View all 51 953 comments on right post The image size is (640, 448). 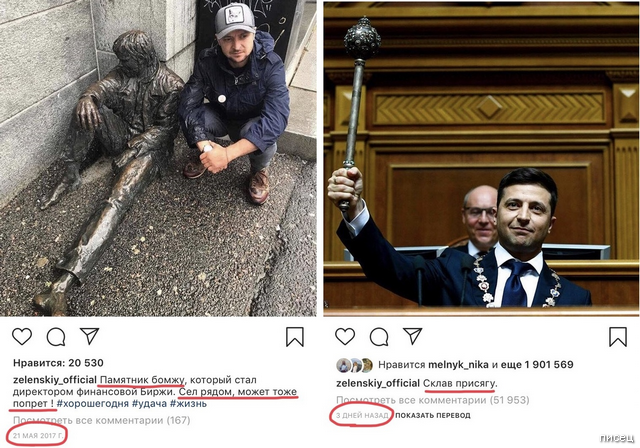[x=433, y=400]
